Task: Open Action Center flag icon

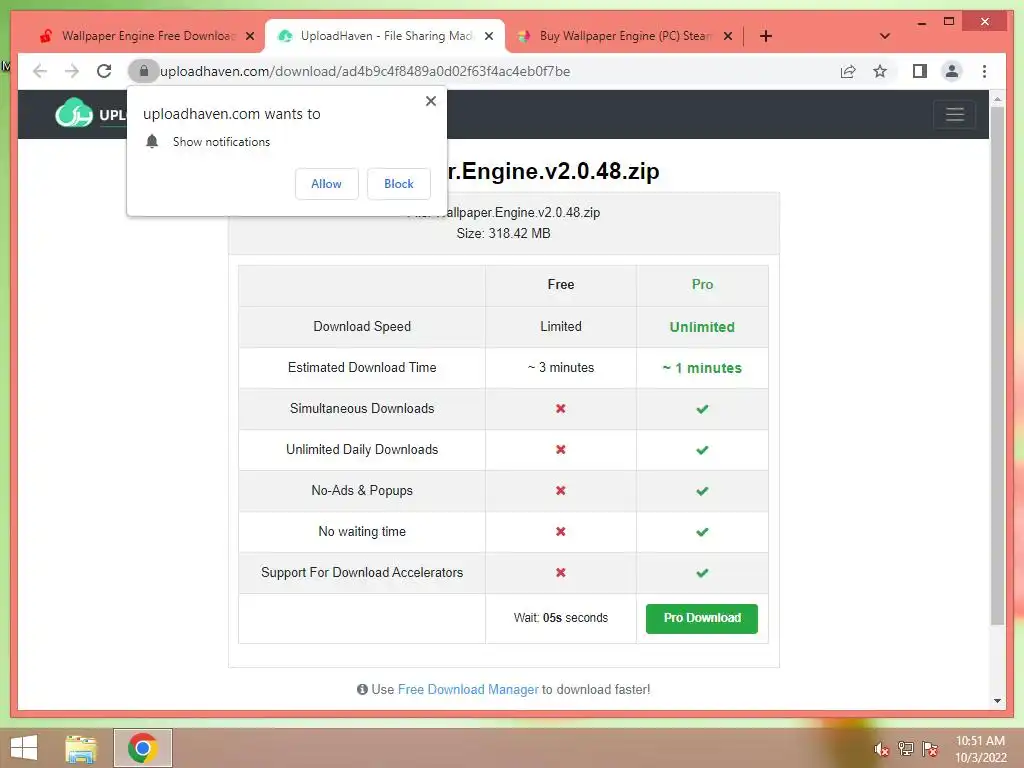Action: (930, 749)
